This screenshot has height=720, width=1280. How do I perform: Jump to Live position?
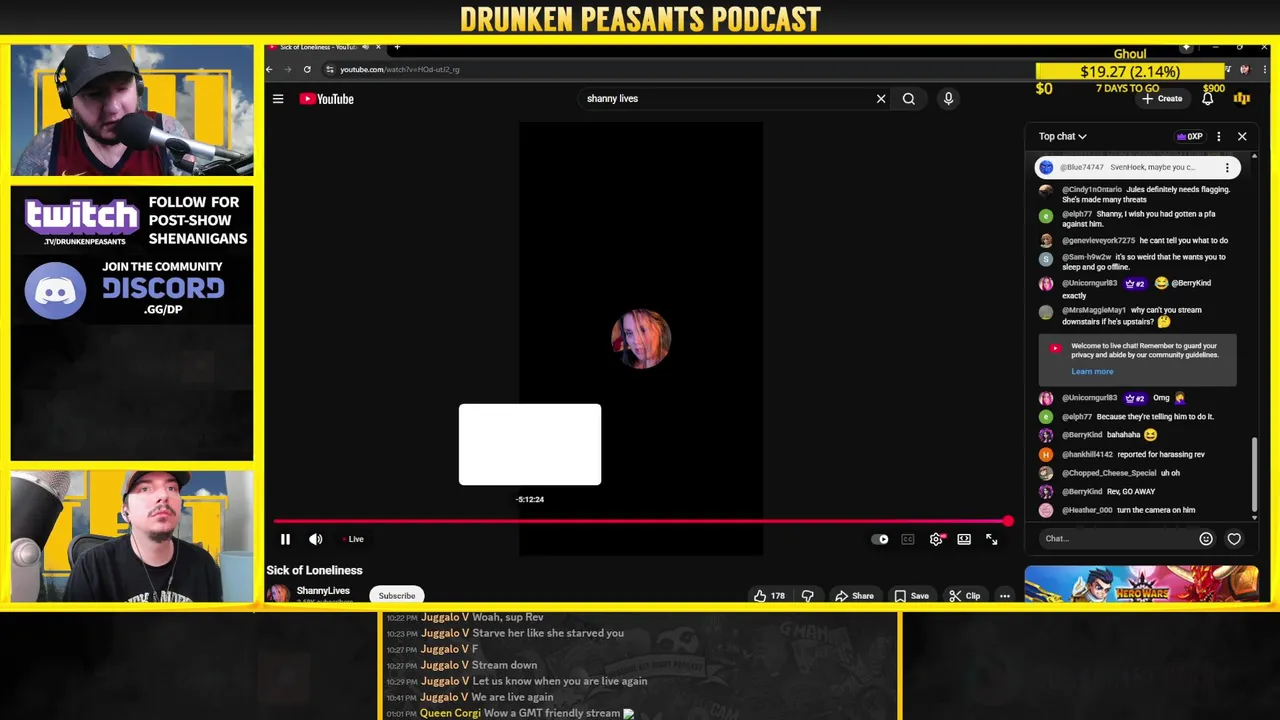coord(354,539)
